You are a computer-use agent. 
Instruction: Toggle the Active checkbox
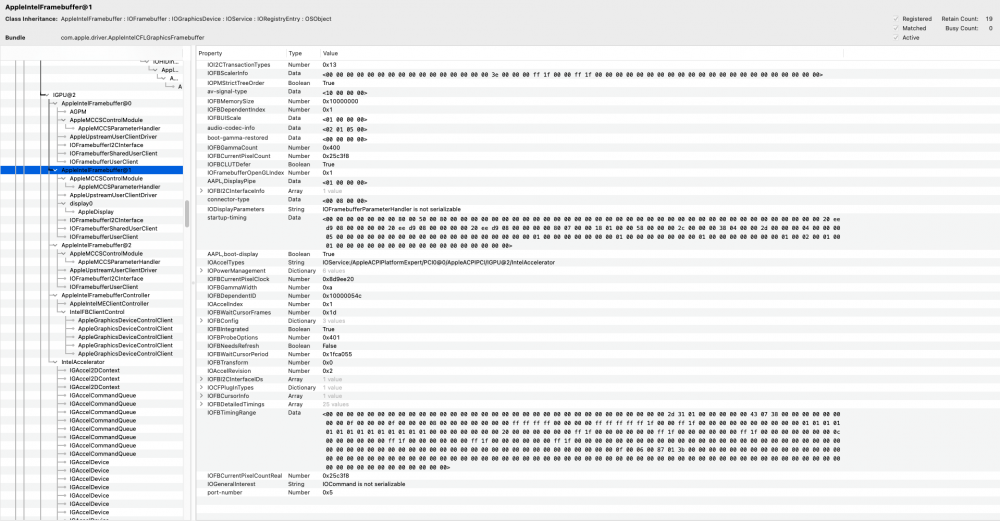point(895,38)
